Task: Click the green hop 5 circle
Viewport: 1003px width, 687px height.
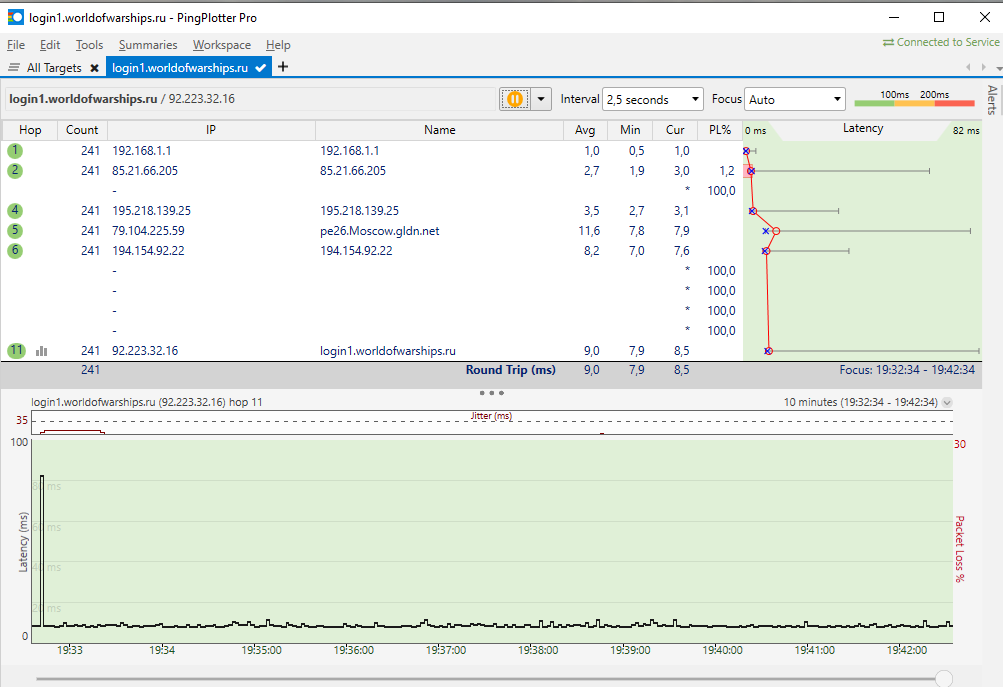Action: pos(15,230)
